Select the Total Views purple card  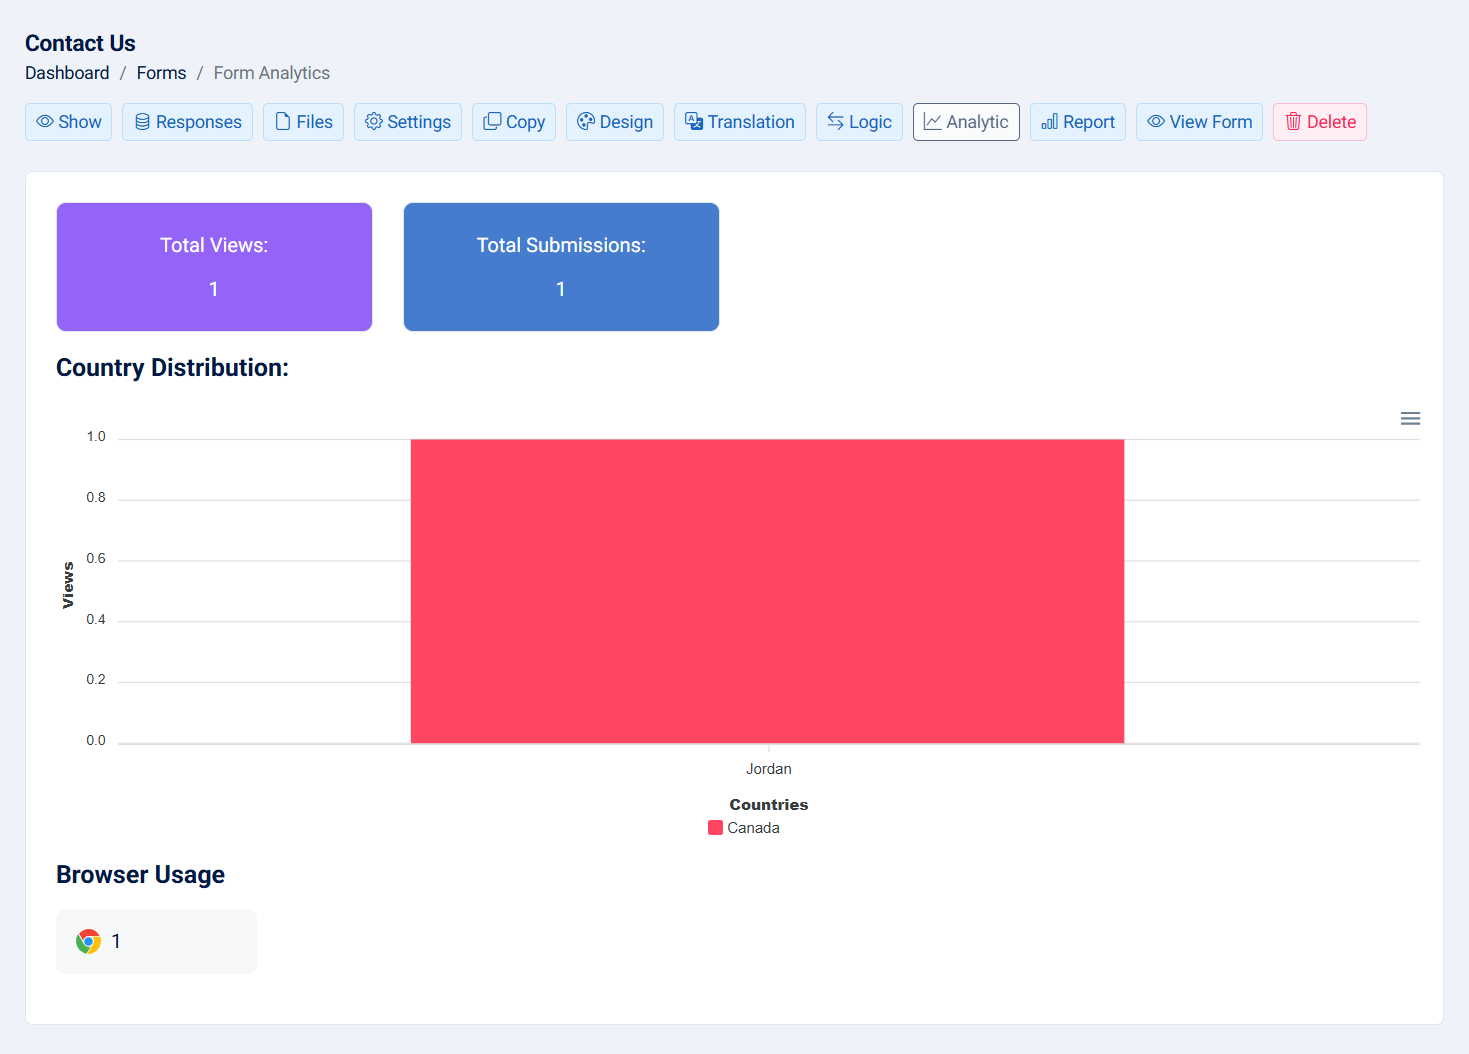[214, 267]
